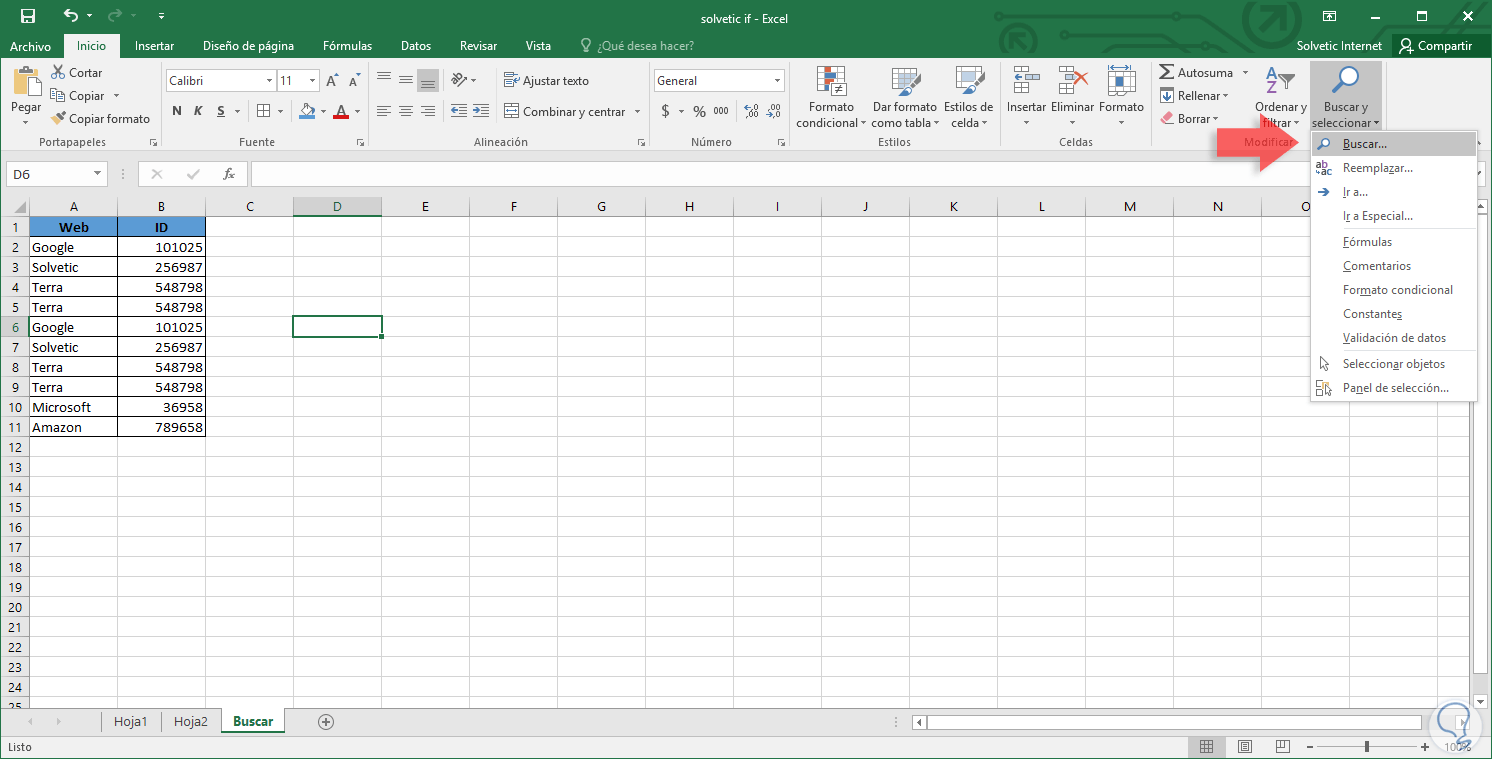This screenshot has width=1492, height=759.
Task: Cut selection with Cortar scissors
Action: click(77, 73)
